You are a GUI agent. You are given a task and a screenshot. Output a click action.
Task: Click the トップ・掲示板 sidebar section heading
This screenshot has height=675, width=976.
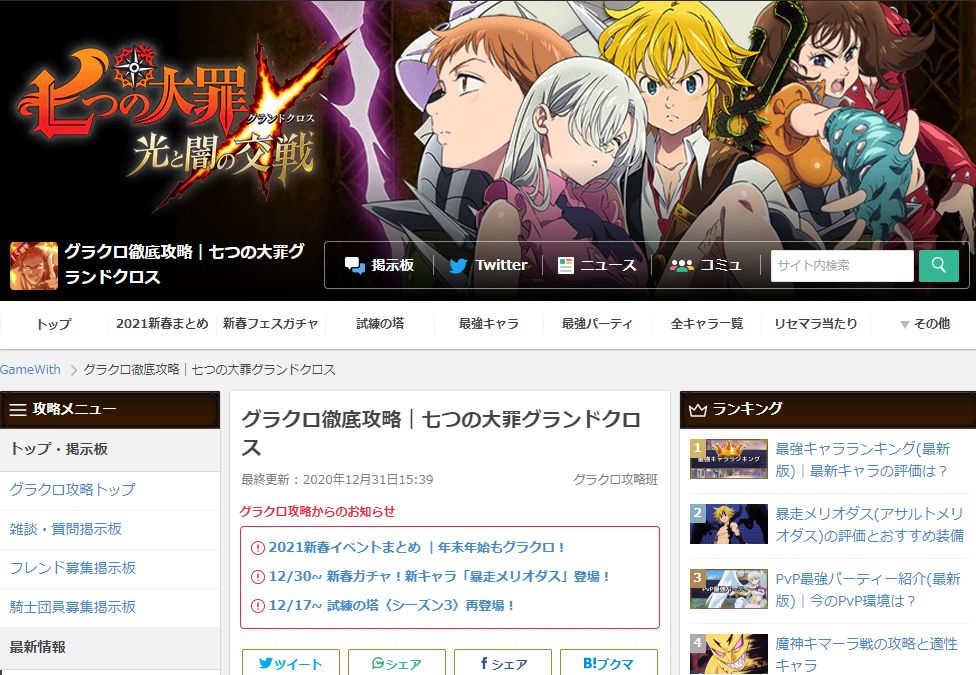click(x=59, y=449)
